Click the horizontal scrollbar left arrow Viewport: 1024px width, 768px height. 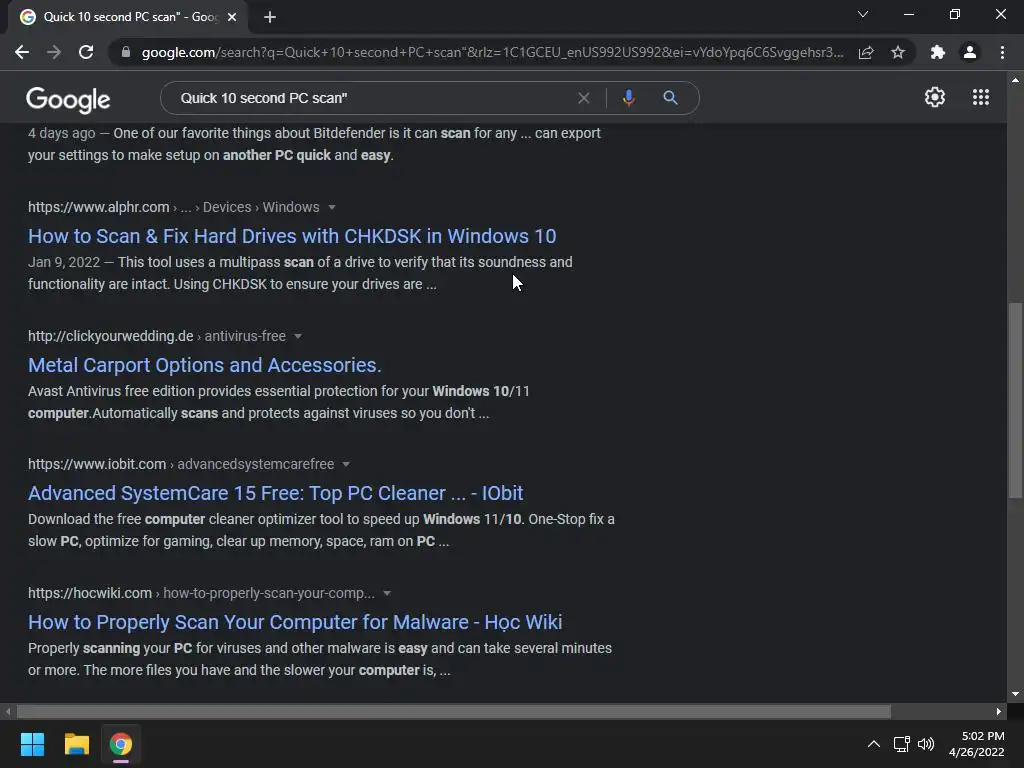[x=8, y=711]
